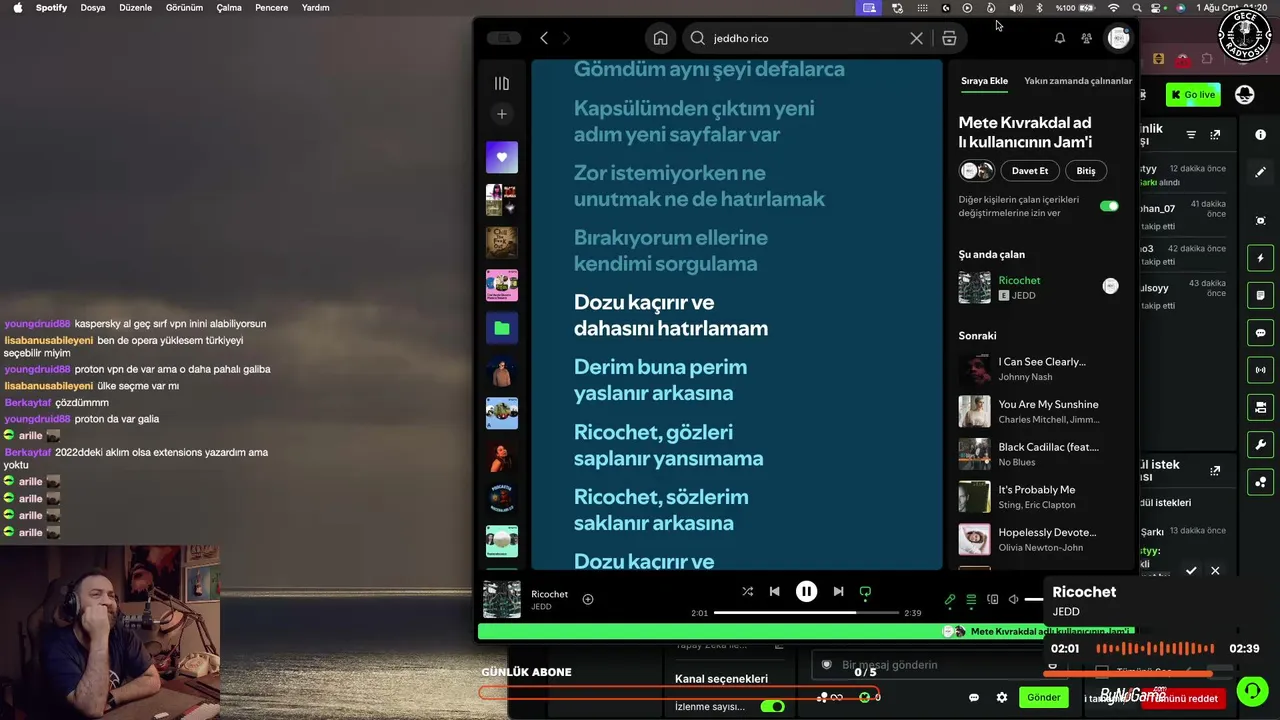1280x720 pixels.
Task: Open Wi-Fi status menu
Action: [1114, 8]
